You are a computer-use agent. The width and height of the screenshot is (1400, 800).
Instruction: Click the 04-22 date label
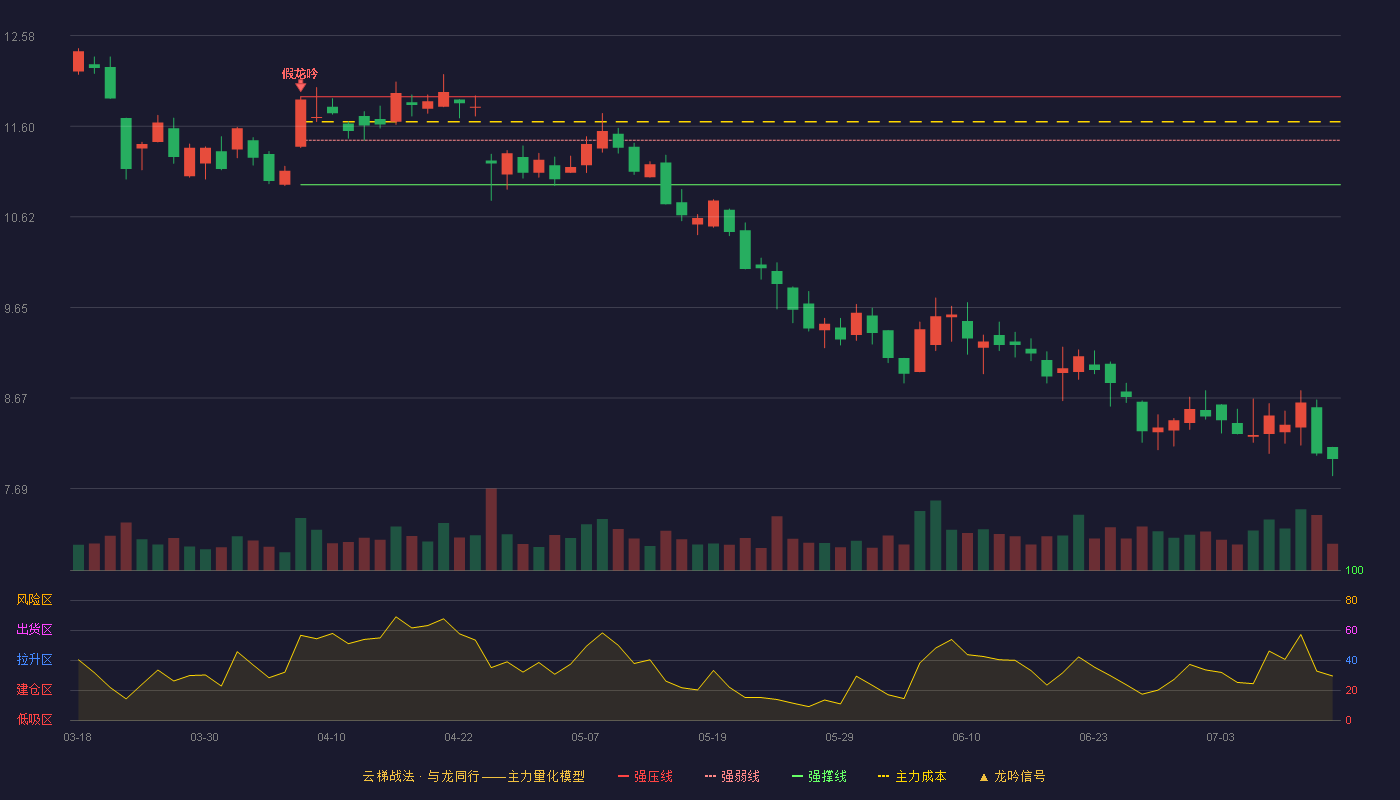458,737
